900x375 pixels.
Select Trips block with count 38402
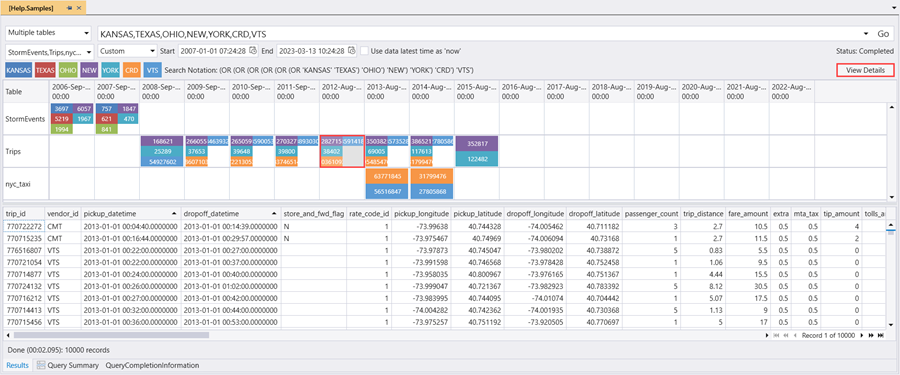coord(331,152)
